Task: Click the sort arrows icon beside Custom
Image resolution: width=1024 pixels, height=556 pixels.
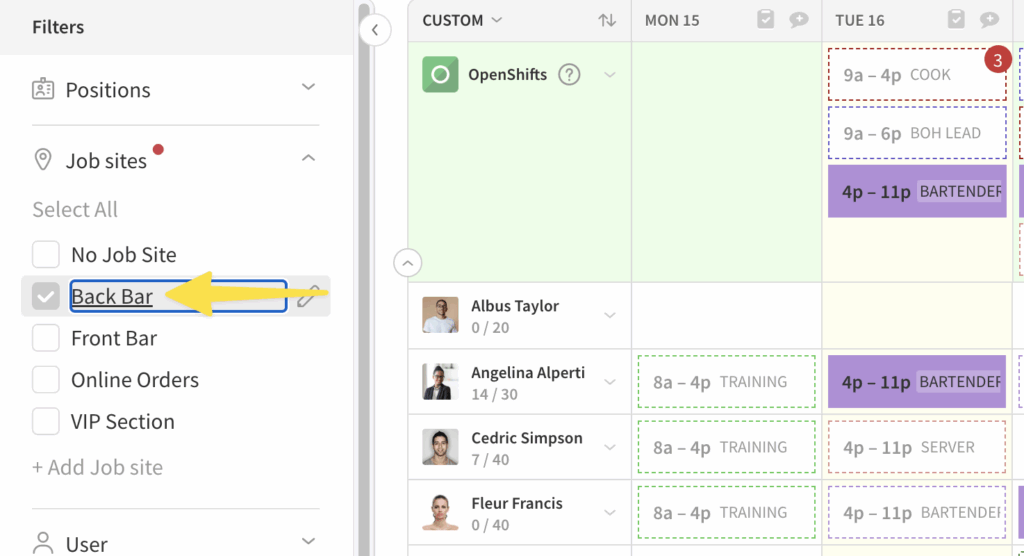Action: pyautogui.click(x=607, y=20)
